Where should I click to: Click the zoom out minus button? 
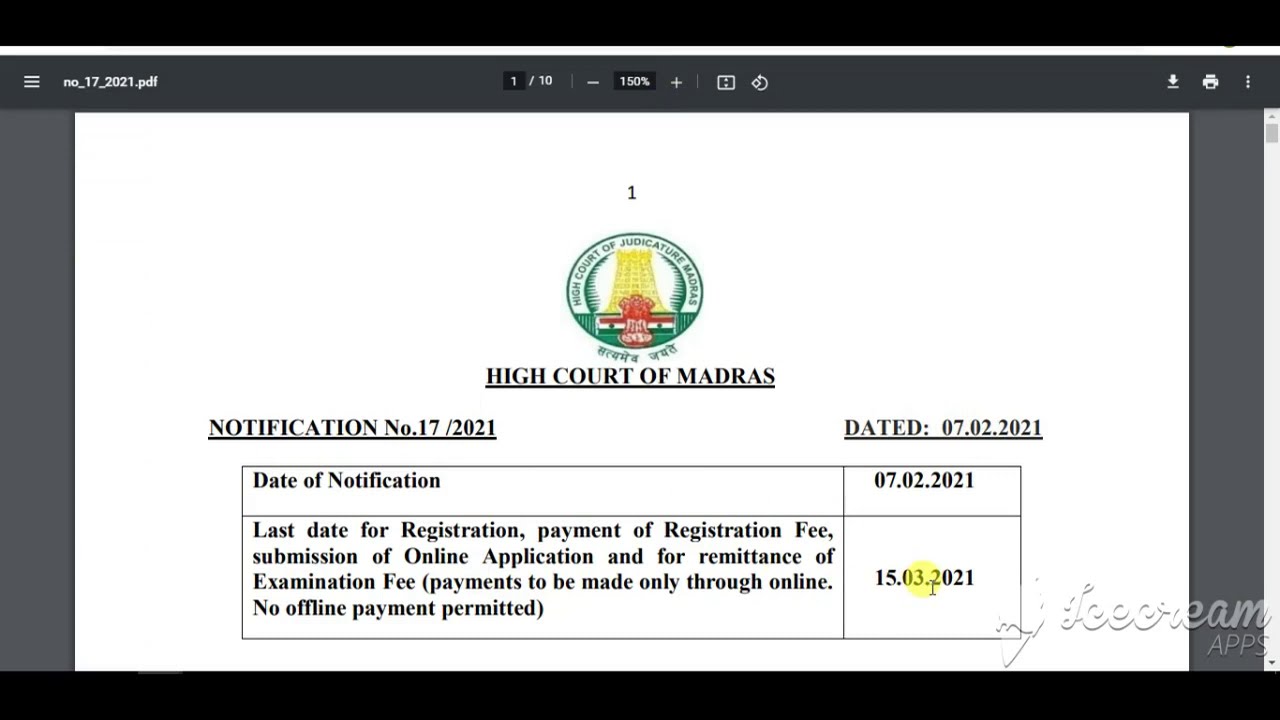pyautogui.click(x=593, y=82)
